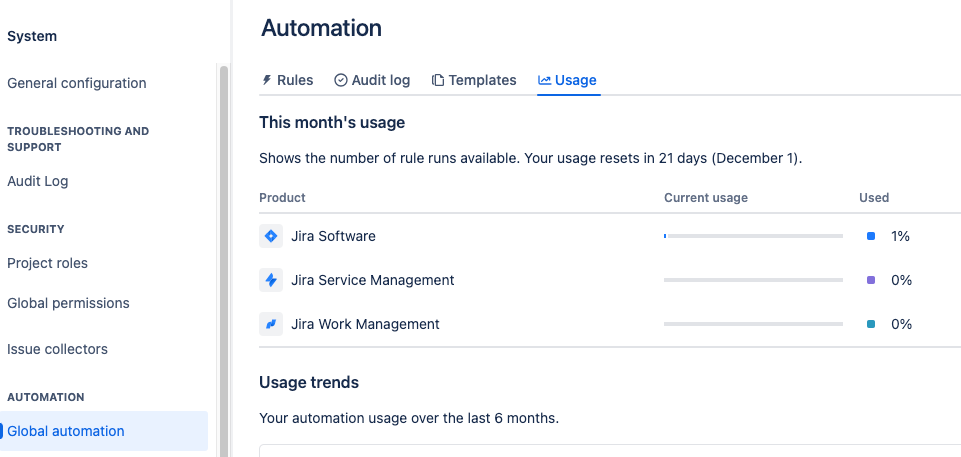Open General configuration in the sidebar
This screenshot has height=457, width=961.
pos(77,83)
